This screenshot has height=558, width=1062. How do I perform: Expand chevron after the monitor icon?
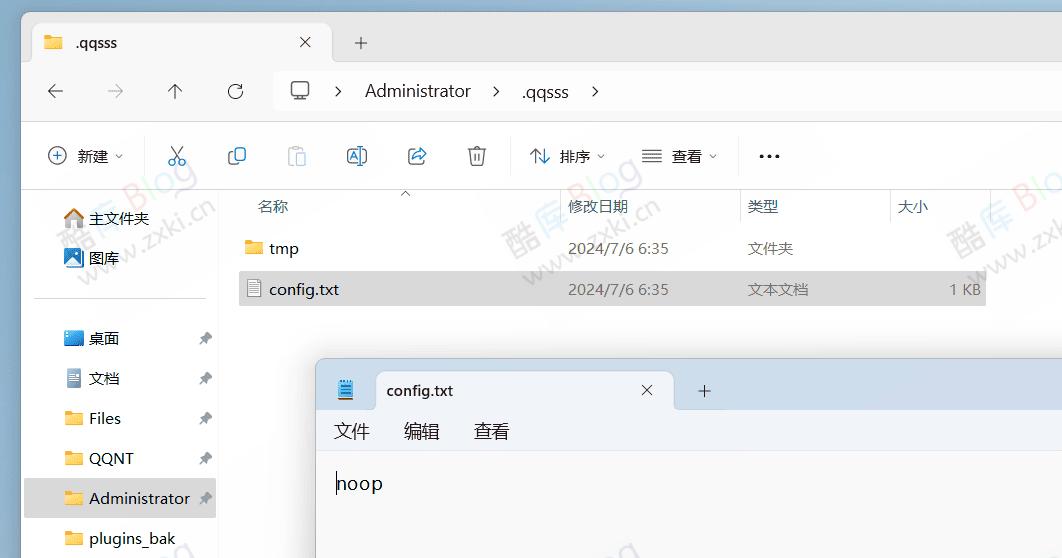338,91
